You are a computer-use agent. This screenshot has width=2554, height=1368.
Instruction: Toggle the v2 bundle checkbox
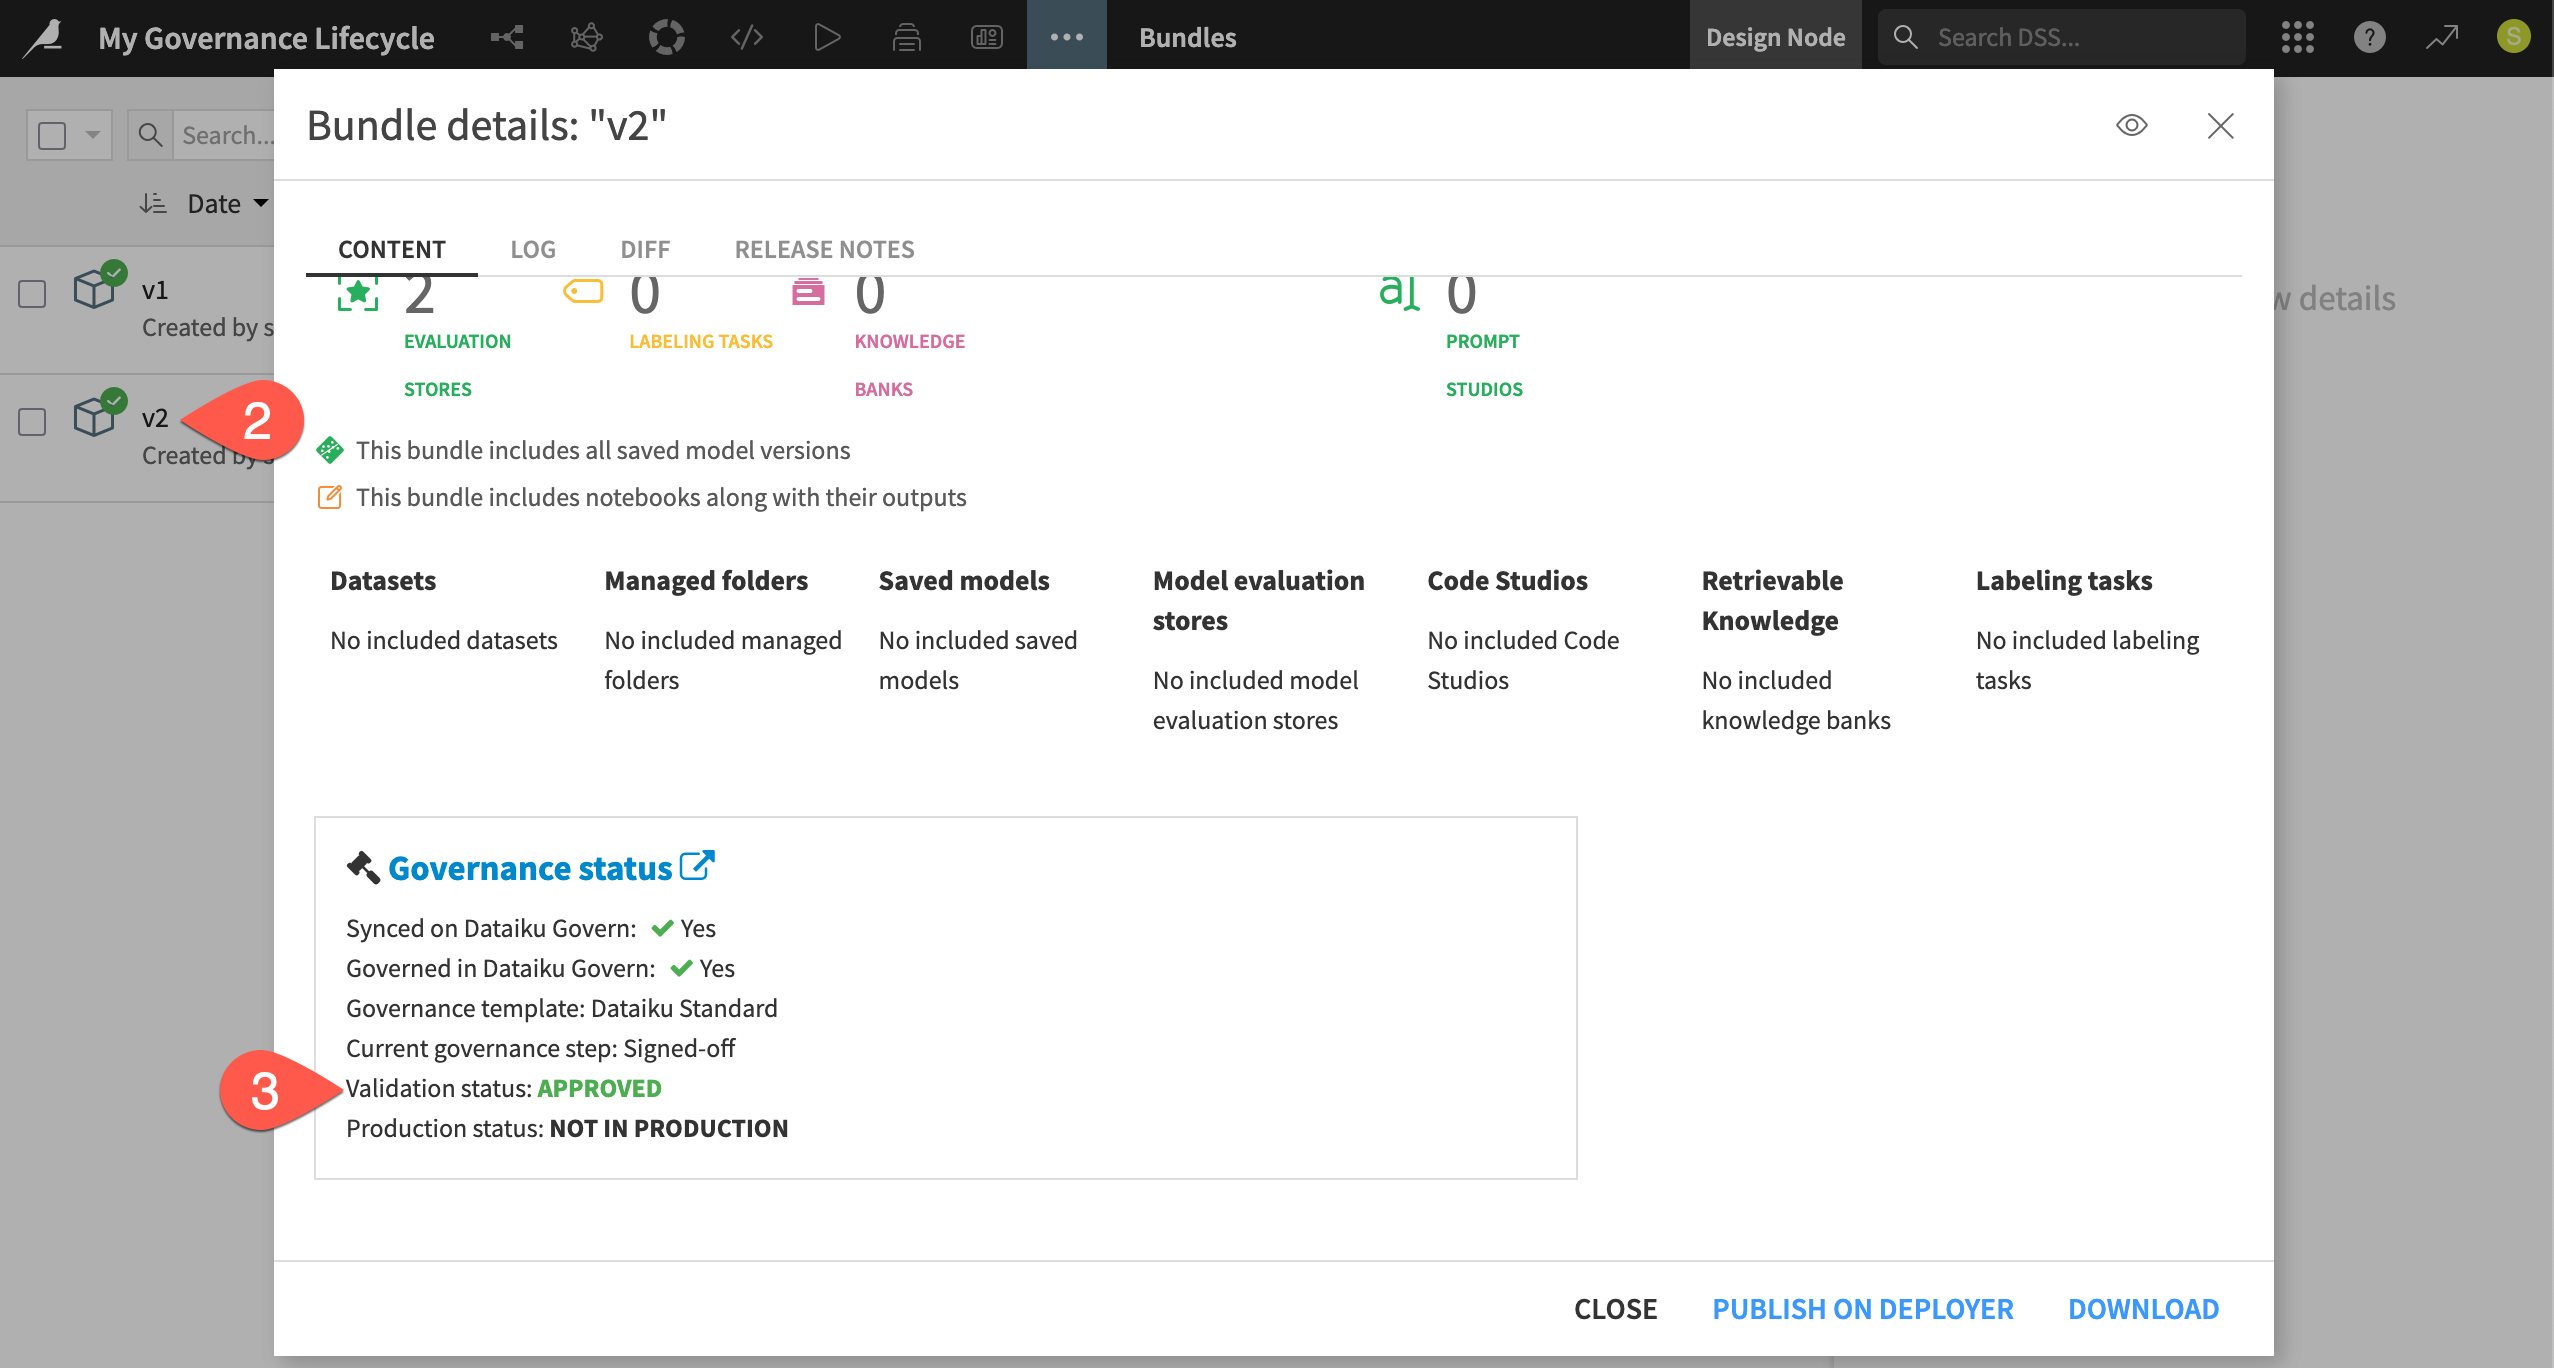(31, 422)
